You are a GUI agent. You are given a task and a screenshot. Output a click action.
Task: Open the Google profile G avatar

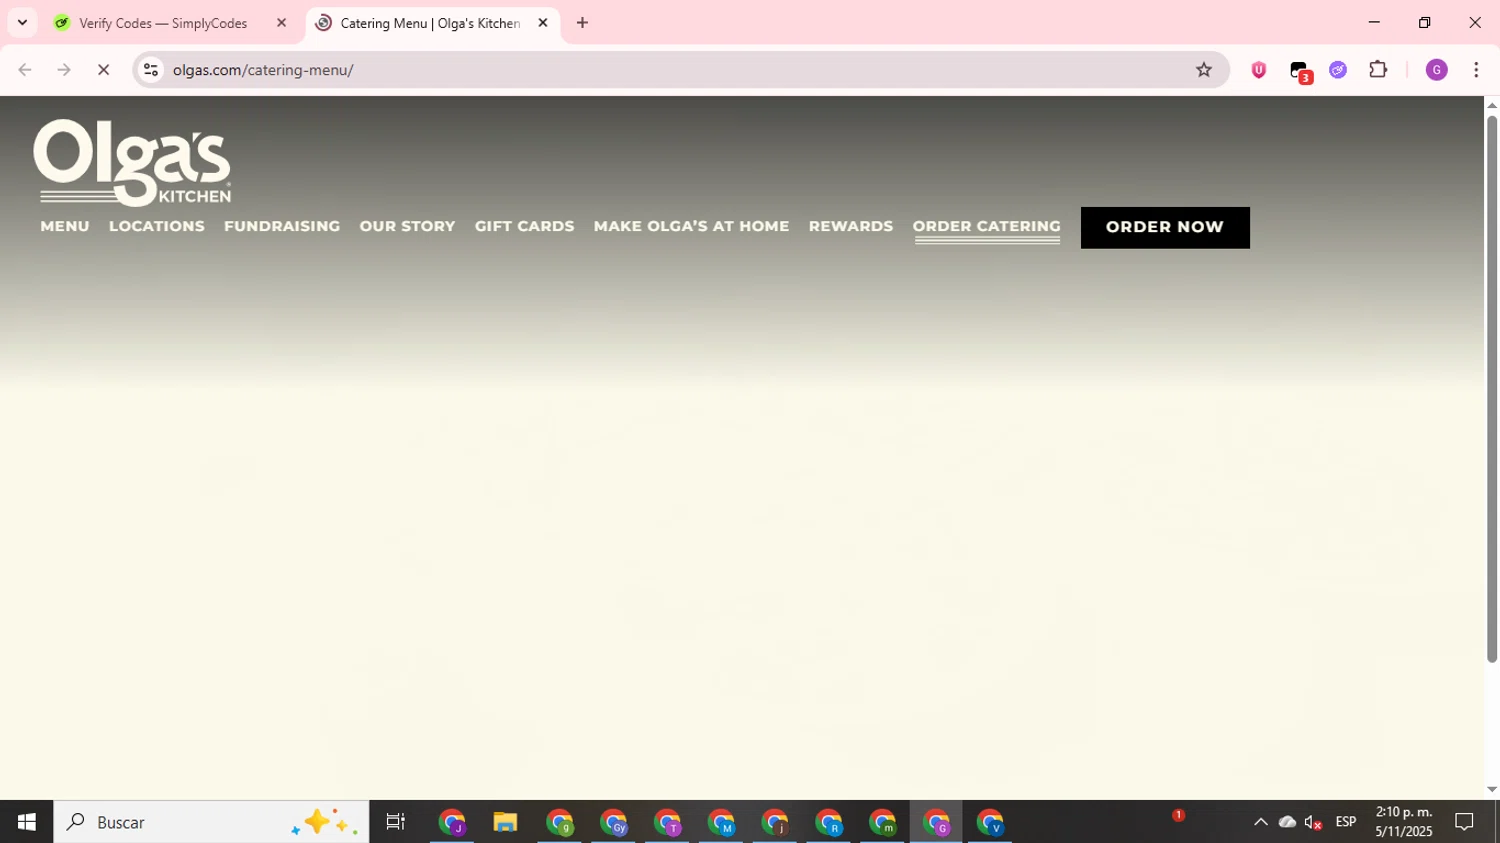pyautogui.click(x=1436, y=70)
